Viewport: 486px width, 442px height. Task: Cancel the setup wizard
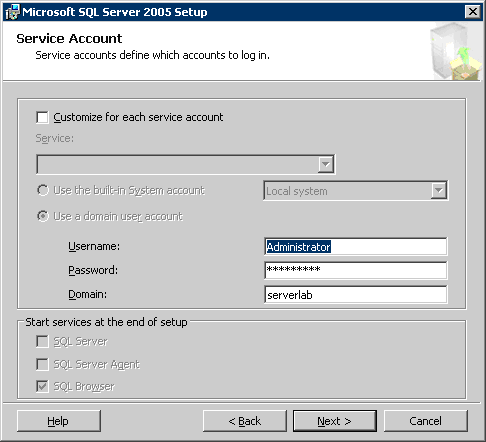[426, 421]
